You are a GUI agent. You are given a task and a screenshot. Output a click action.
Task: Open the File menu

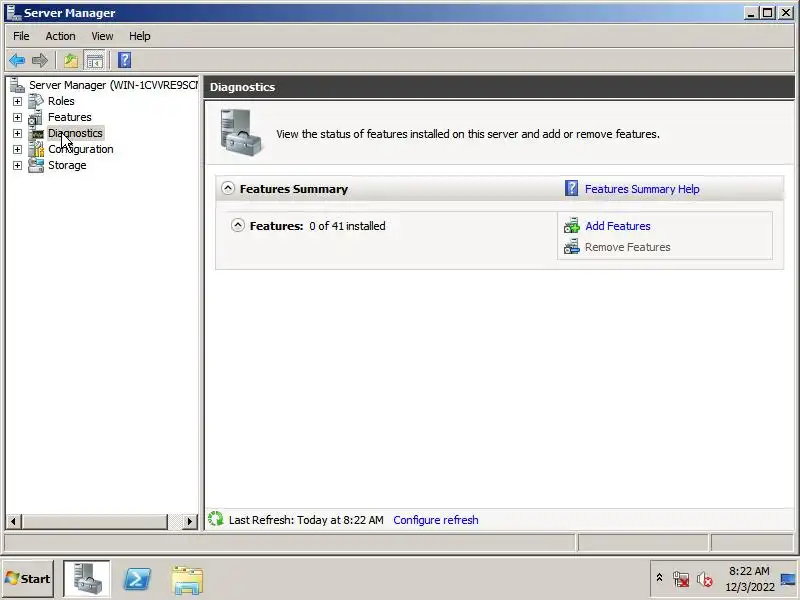(x=21, y=36)
